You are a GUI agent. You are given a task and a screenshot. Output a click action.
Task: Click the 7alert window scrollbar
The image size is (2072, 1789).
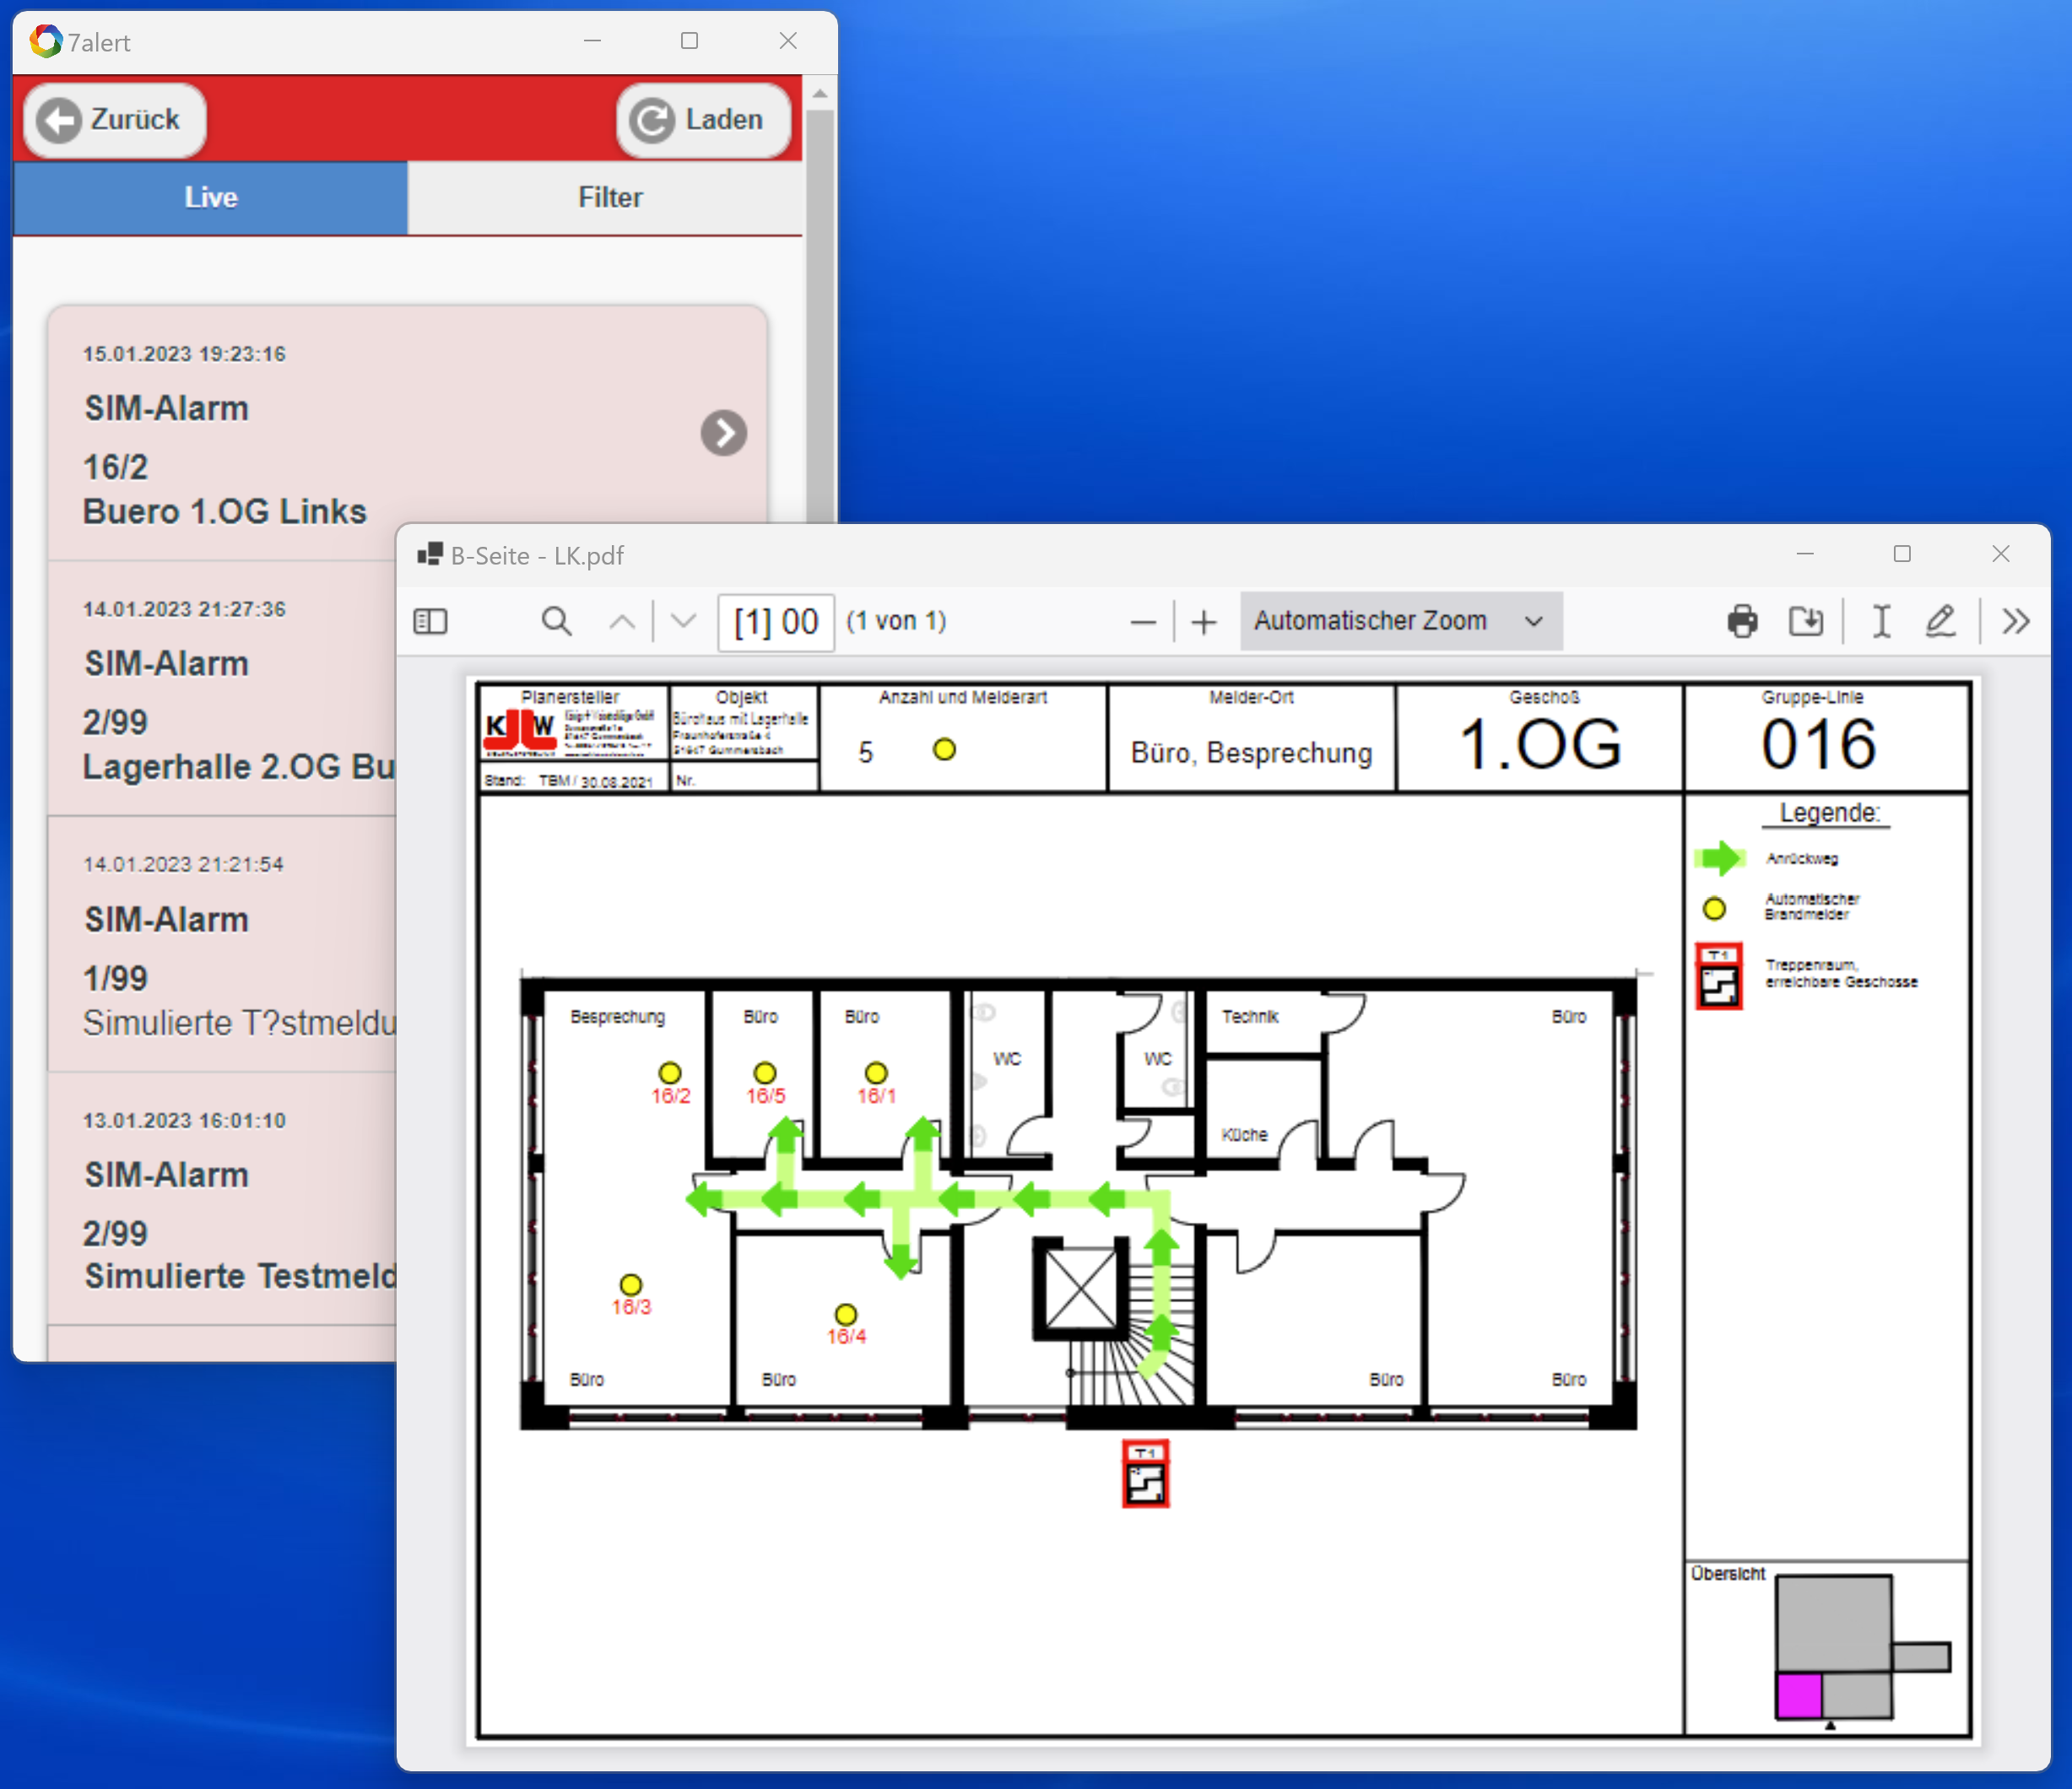pos(820,315)
